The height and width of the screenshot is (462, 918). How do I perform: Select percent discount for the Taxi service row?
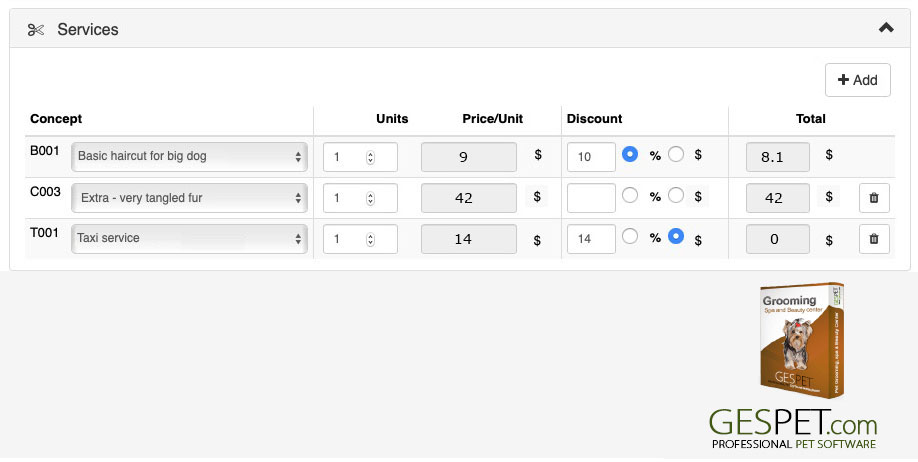tap(630, 236)
